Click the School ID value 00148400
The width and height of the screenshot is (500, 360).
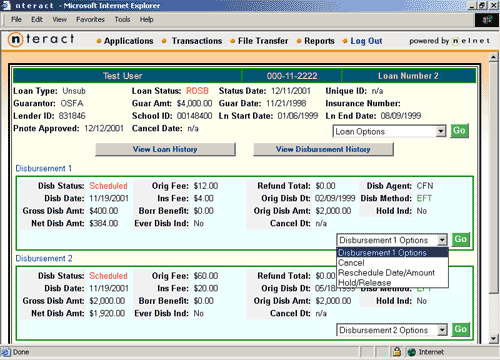point(194,116)
